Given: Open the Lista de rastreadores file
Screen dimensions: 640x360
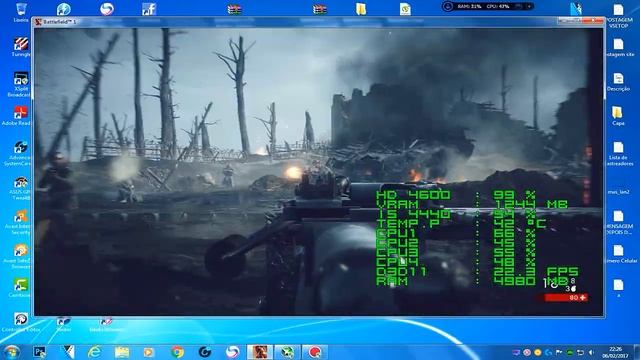Looking at the screenshot, I should (619, 153).
